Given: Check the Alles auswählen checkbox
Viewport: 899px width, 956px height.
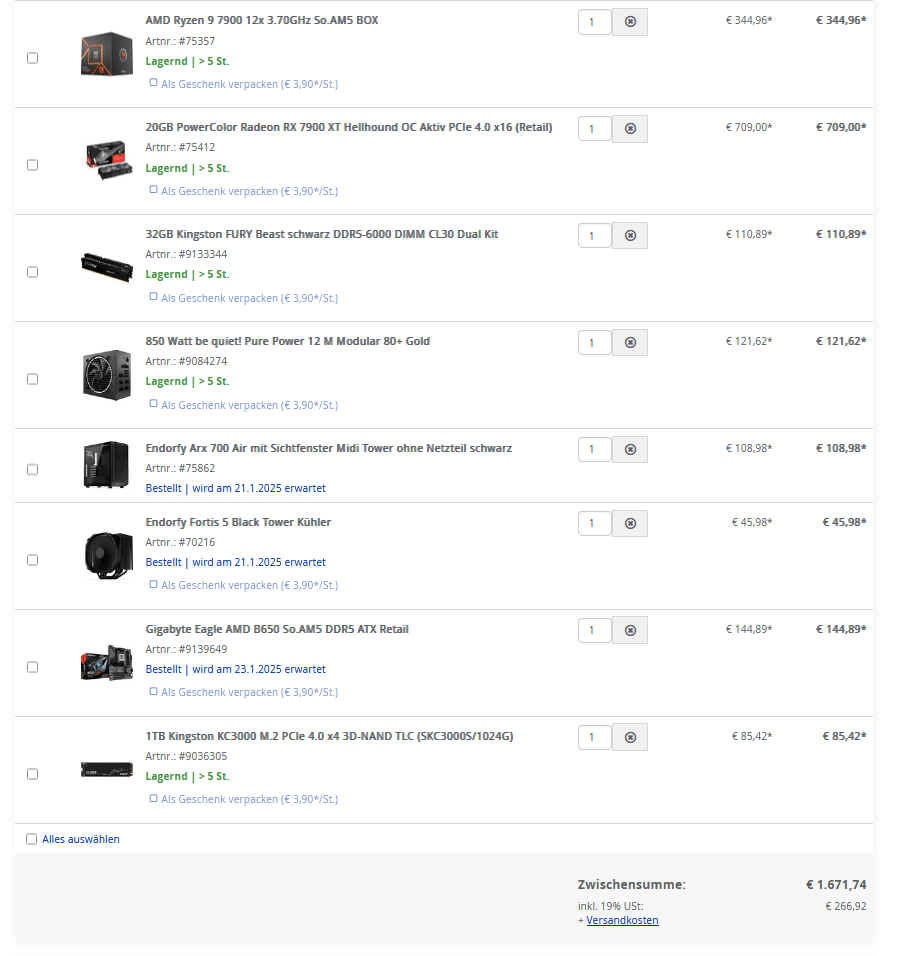Looking at the screenshot, I should pyautogui.click(x=32, y=839).
